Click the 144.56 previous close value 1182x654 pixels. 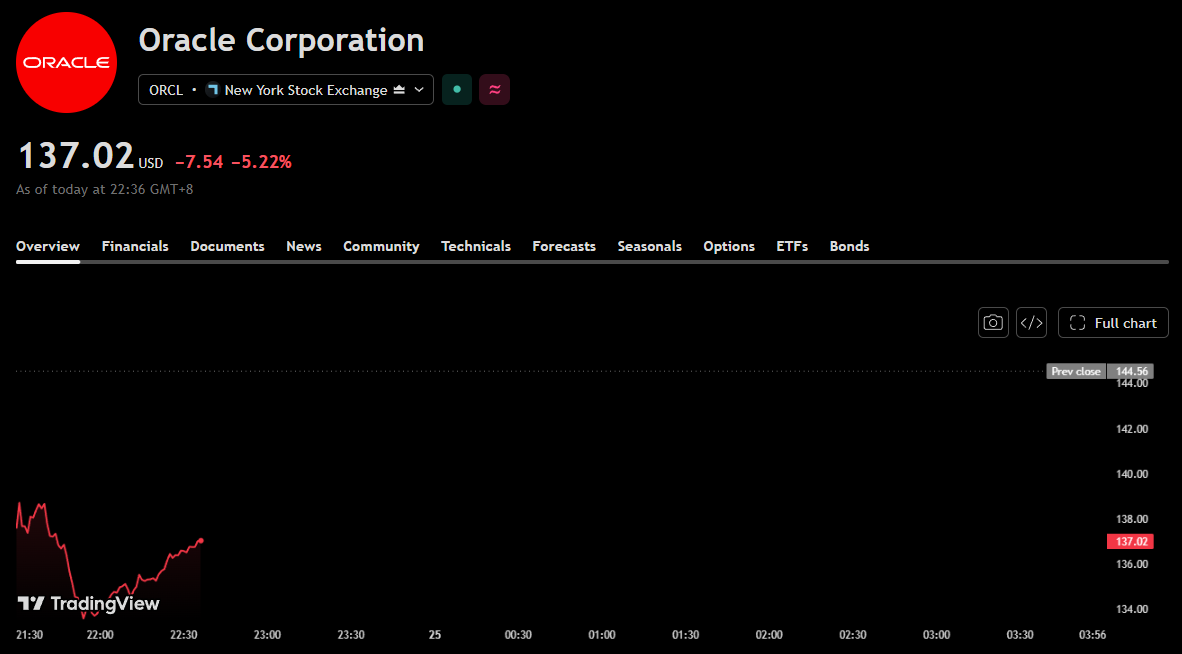click(1131, 371)
